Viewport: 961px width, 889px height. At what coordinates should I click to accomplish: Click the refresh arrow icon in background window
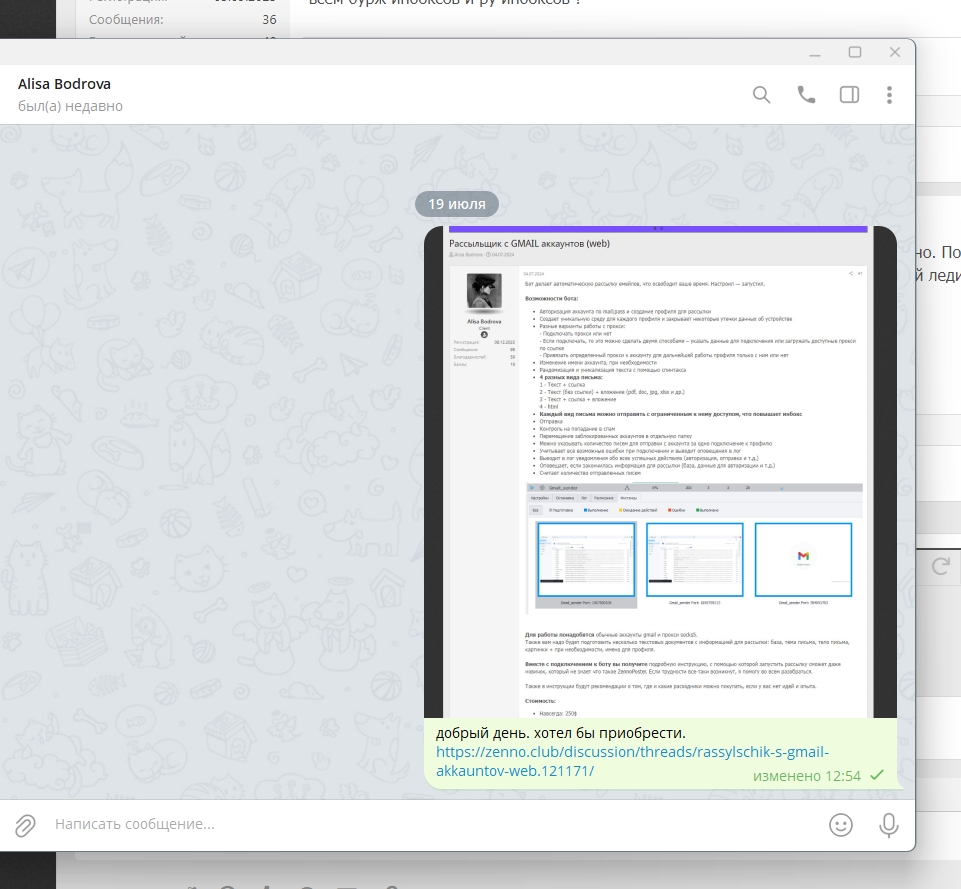[940, 566]
